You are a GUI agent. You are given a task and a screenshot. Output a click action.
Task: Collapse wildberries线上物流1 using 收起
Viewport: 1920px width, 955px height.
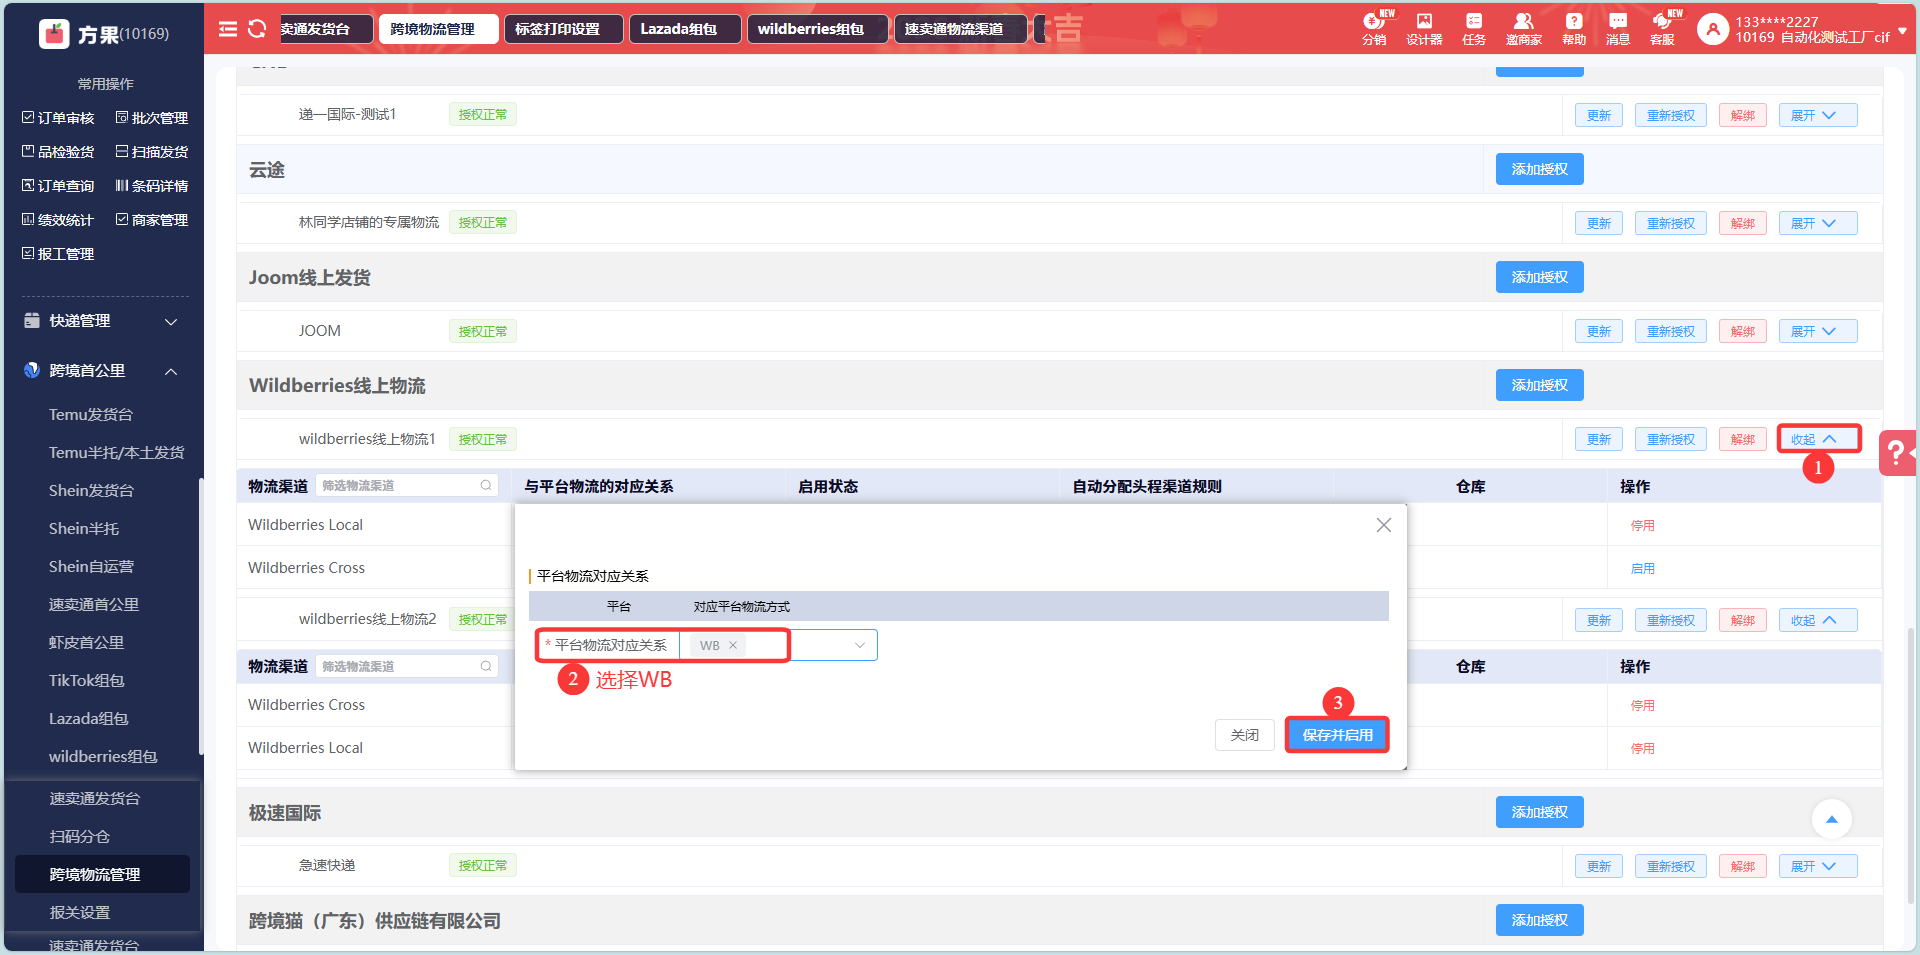(x=1818, y=440)
